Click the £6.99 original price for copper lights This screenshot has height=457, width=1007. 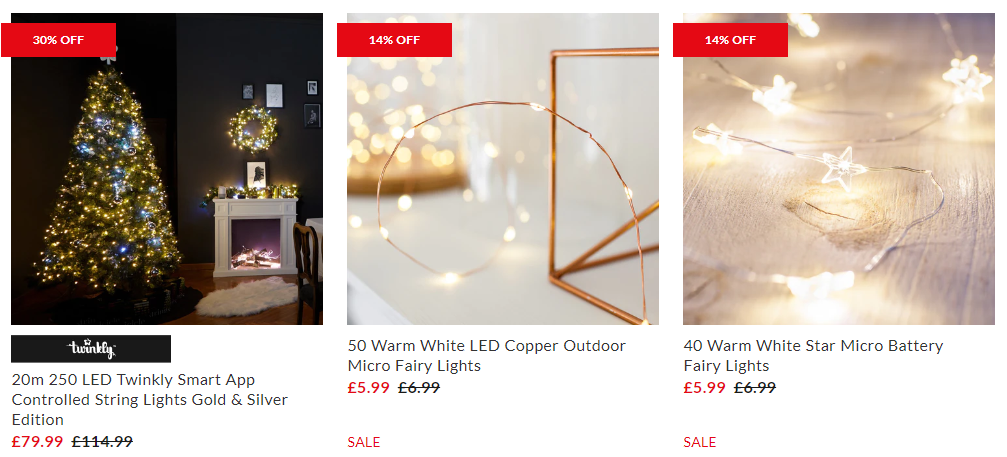click(x=419, y=388)
